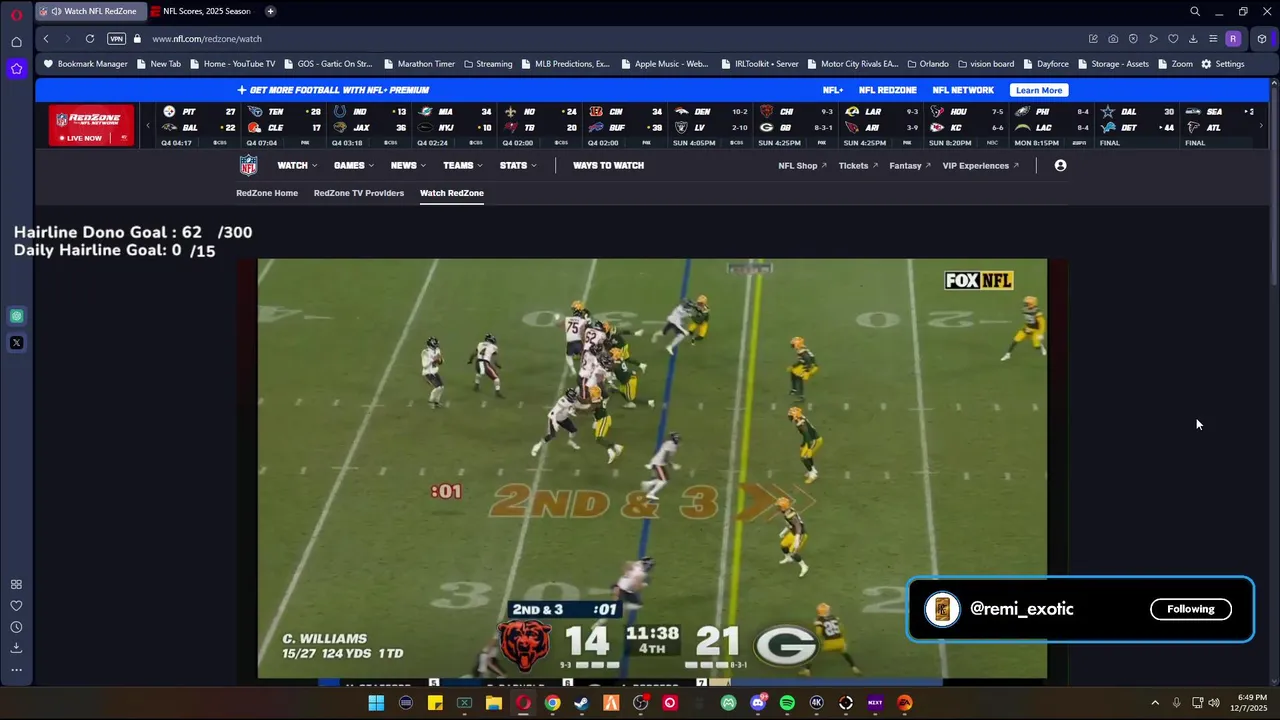Open the Tickets link
Viewport: 1280px width, 720px height.
[x=858, y=166]
